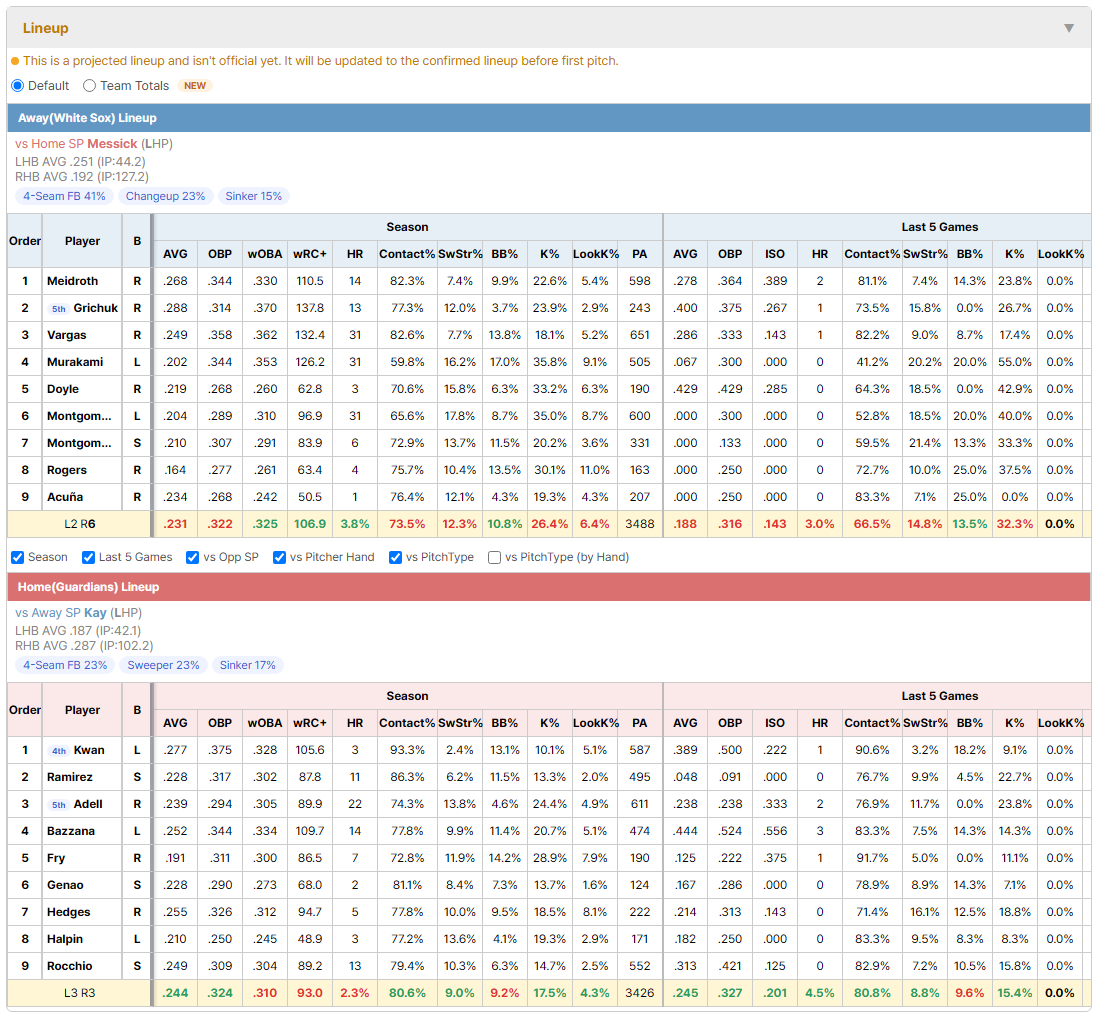Click Bazzana's season wRC+ value 109.7
This screenshot has width=1098, height=1018.
[310, 831]
